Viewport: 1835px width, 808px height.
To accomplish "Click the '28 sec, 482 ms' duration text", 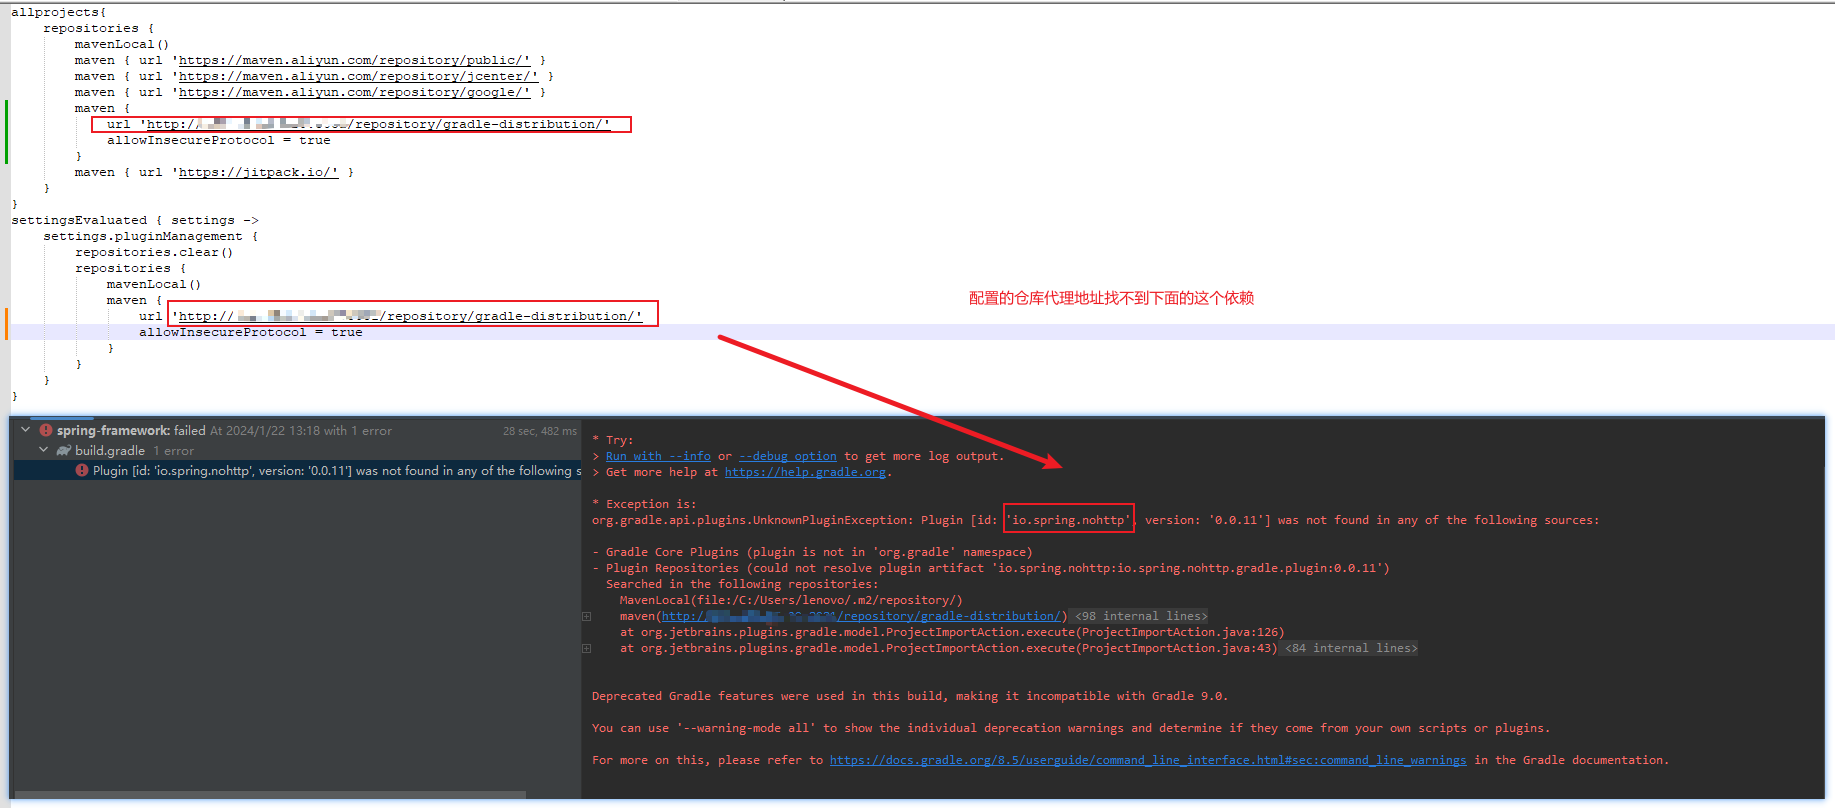I will (540, 431).
